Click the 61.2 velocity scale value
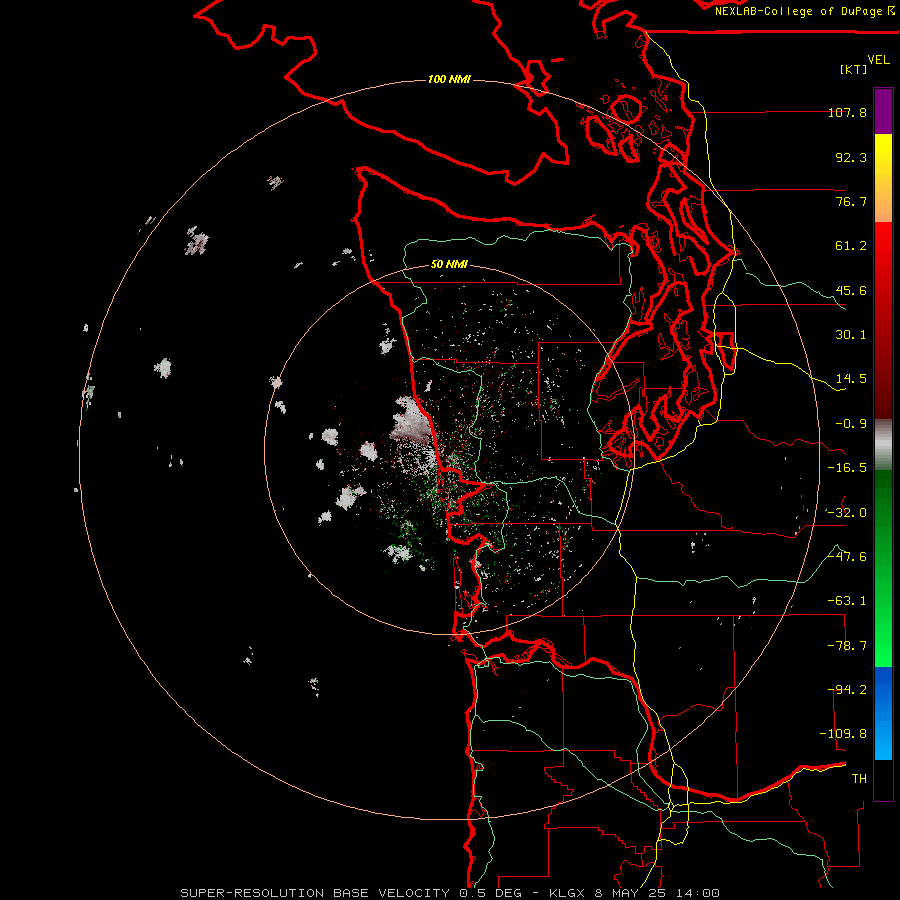Screen dimensions: 900x900 point(851,246)
